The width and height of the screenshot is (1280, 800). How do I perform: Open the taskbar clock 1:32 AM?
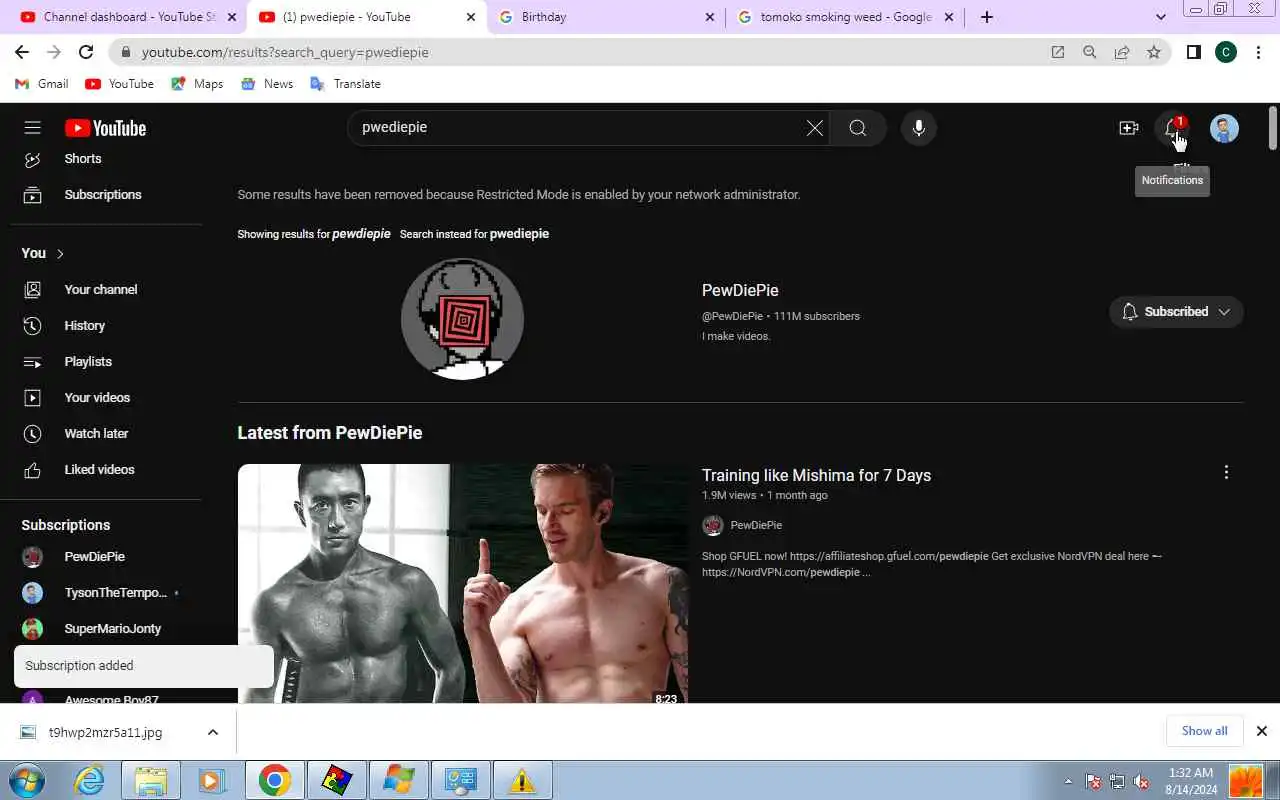pos(1190,781)
